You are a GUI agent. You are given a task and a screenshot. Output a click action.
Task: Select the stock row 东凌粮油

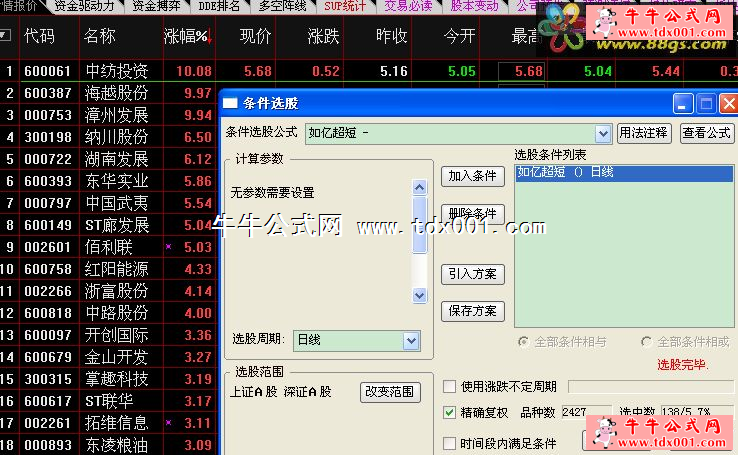[x=117, y=445]
